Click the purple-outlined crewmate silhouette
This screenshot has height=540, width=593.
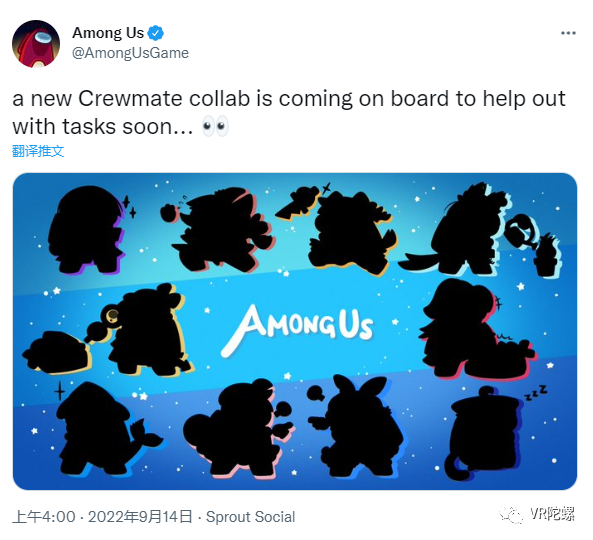click(x=88, y=229)
